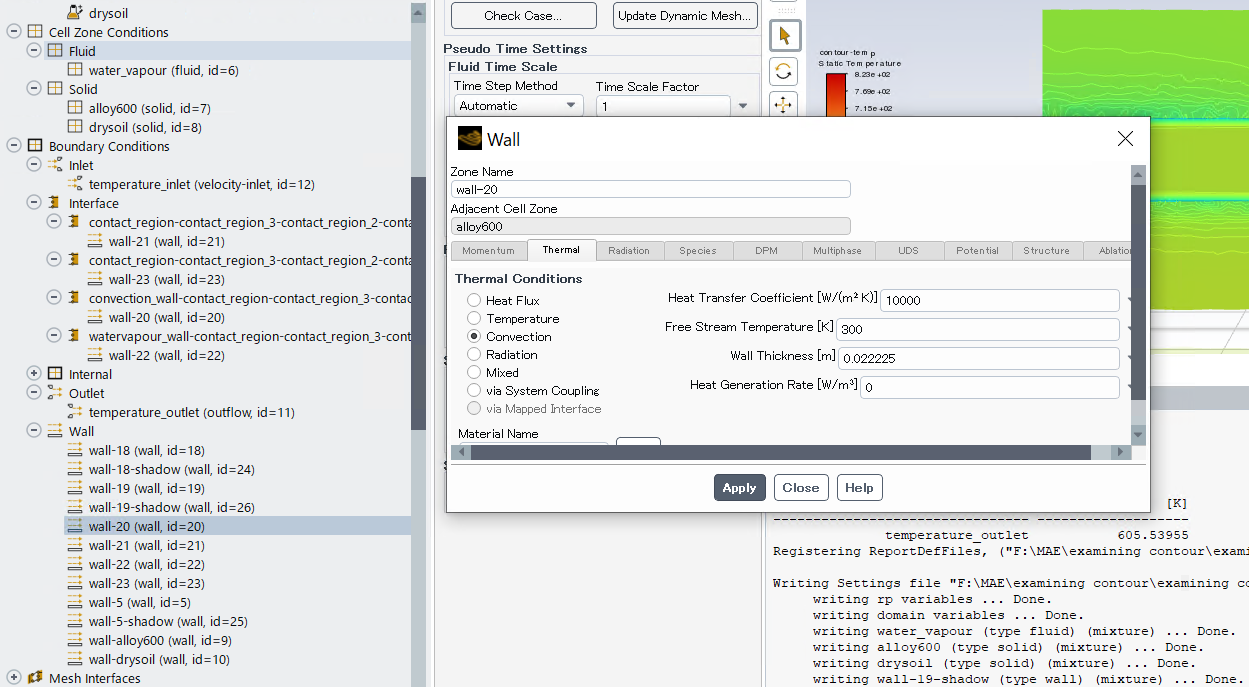Click the Inlet group icon
1249x687 pixels.
tap(55, 165)
